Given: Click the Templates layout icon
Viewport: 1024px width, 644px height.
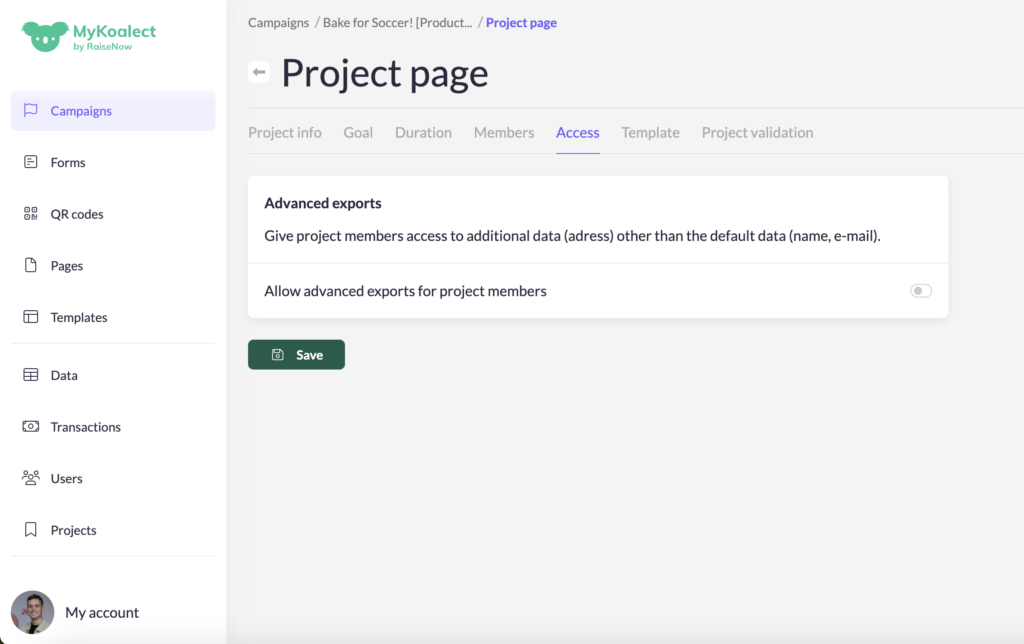Looking at the screenshot, I should tap(31, 317).
